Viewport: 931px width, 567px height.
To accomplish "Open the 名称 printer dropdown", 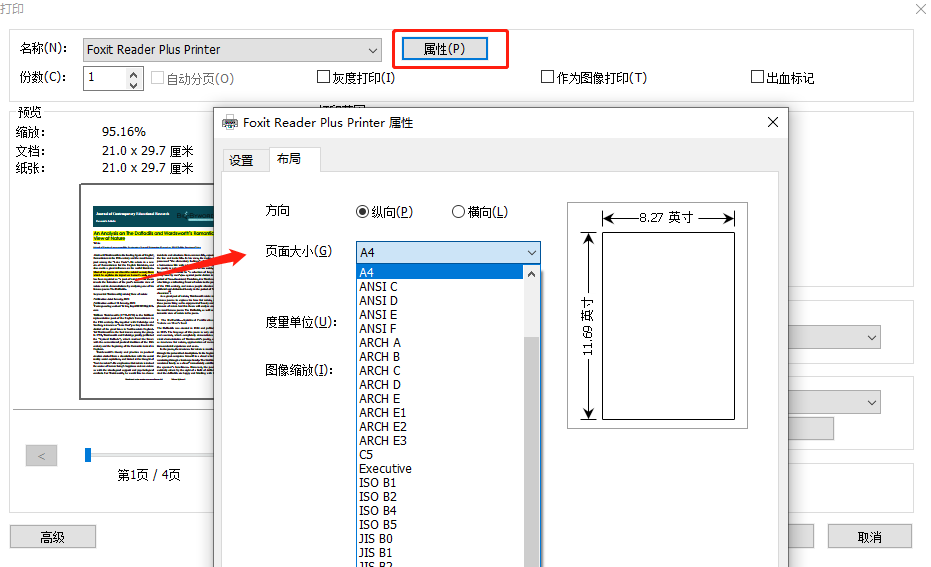I will 373,50.
